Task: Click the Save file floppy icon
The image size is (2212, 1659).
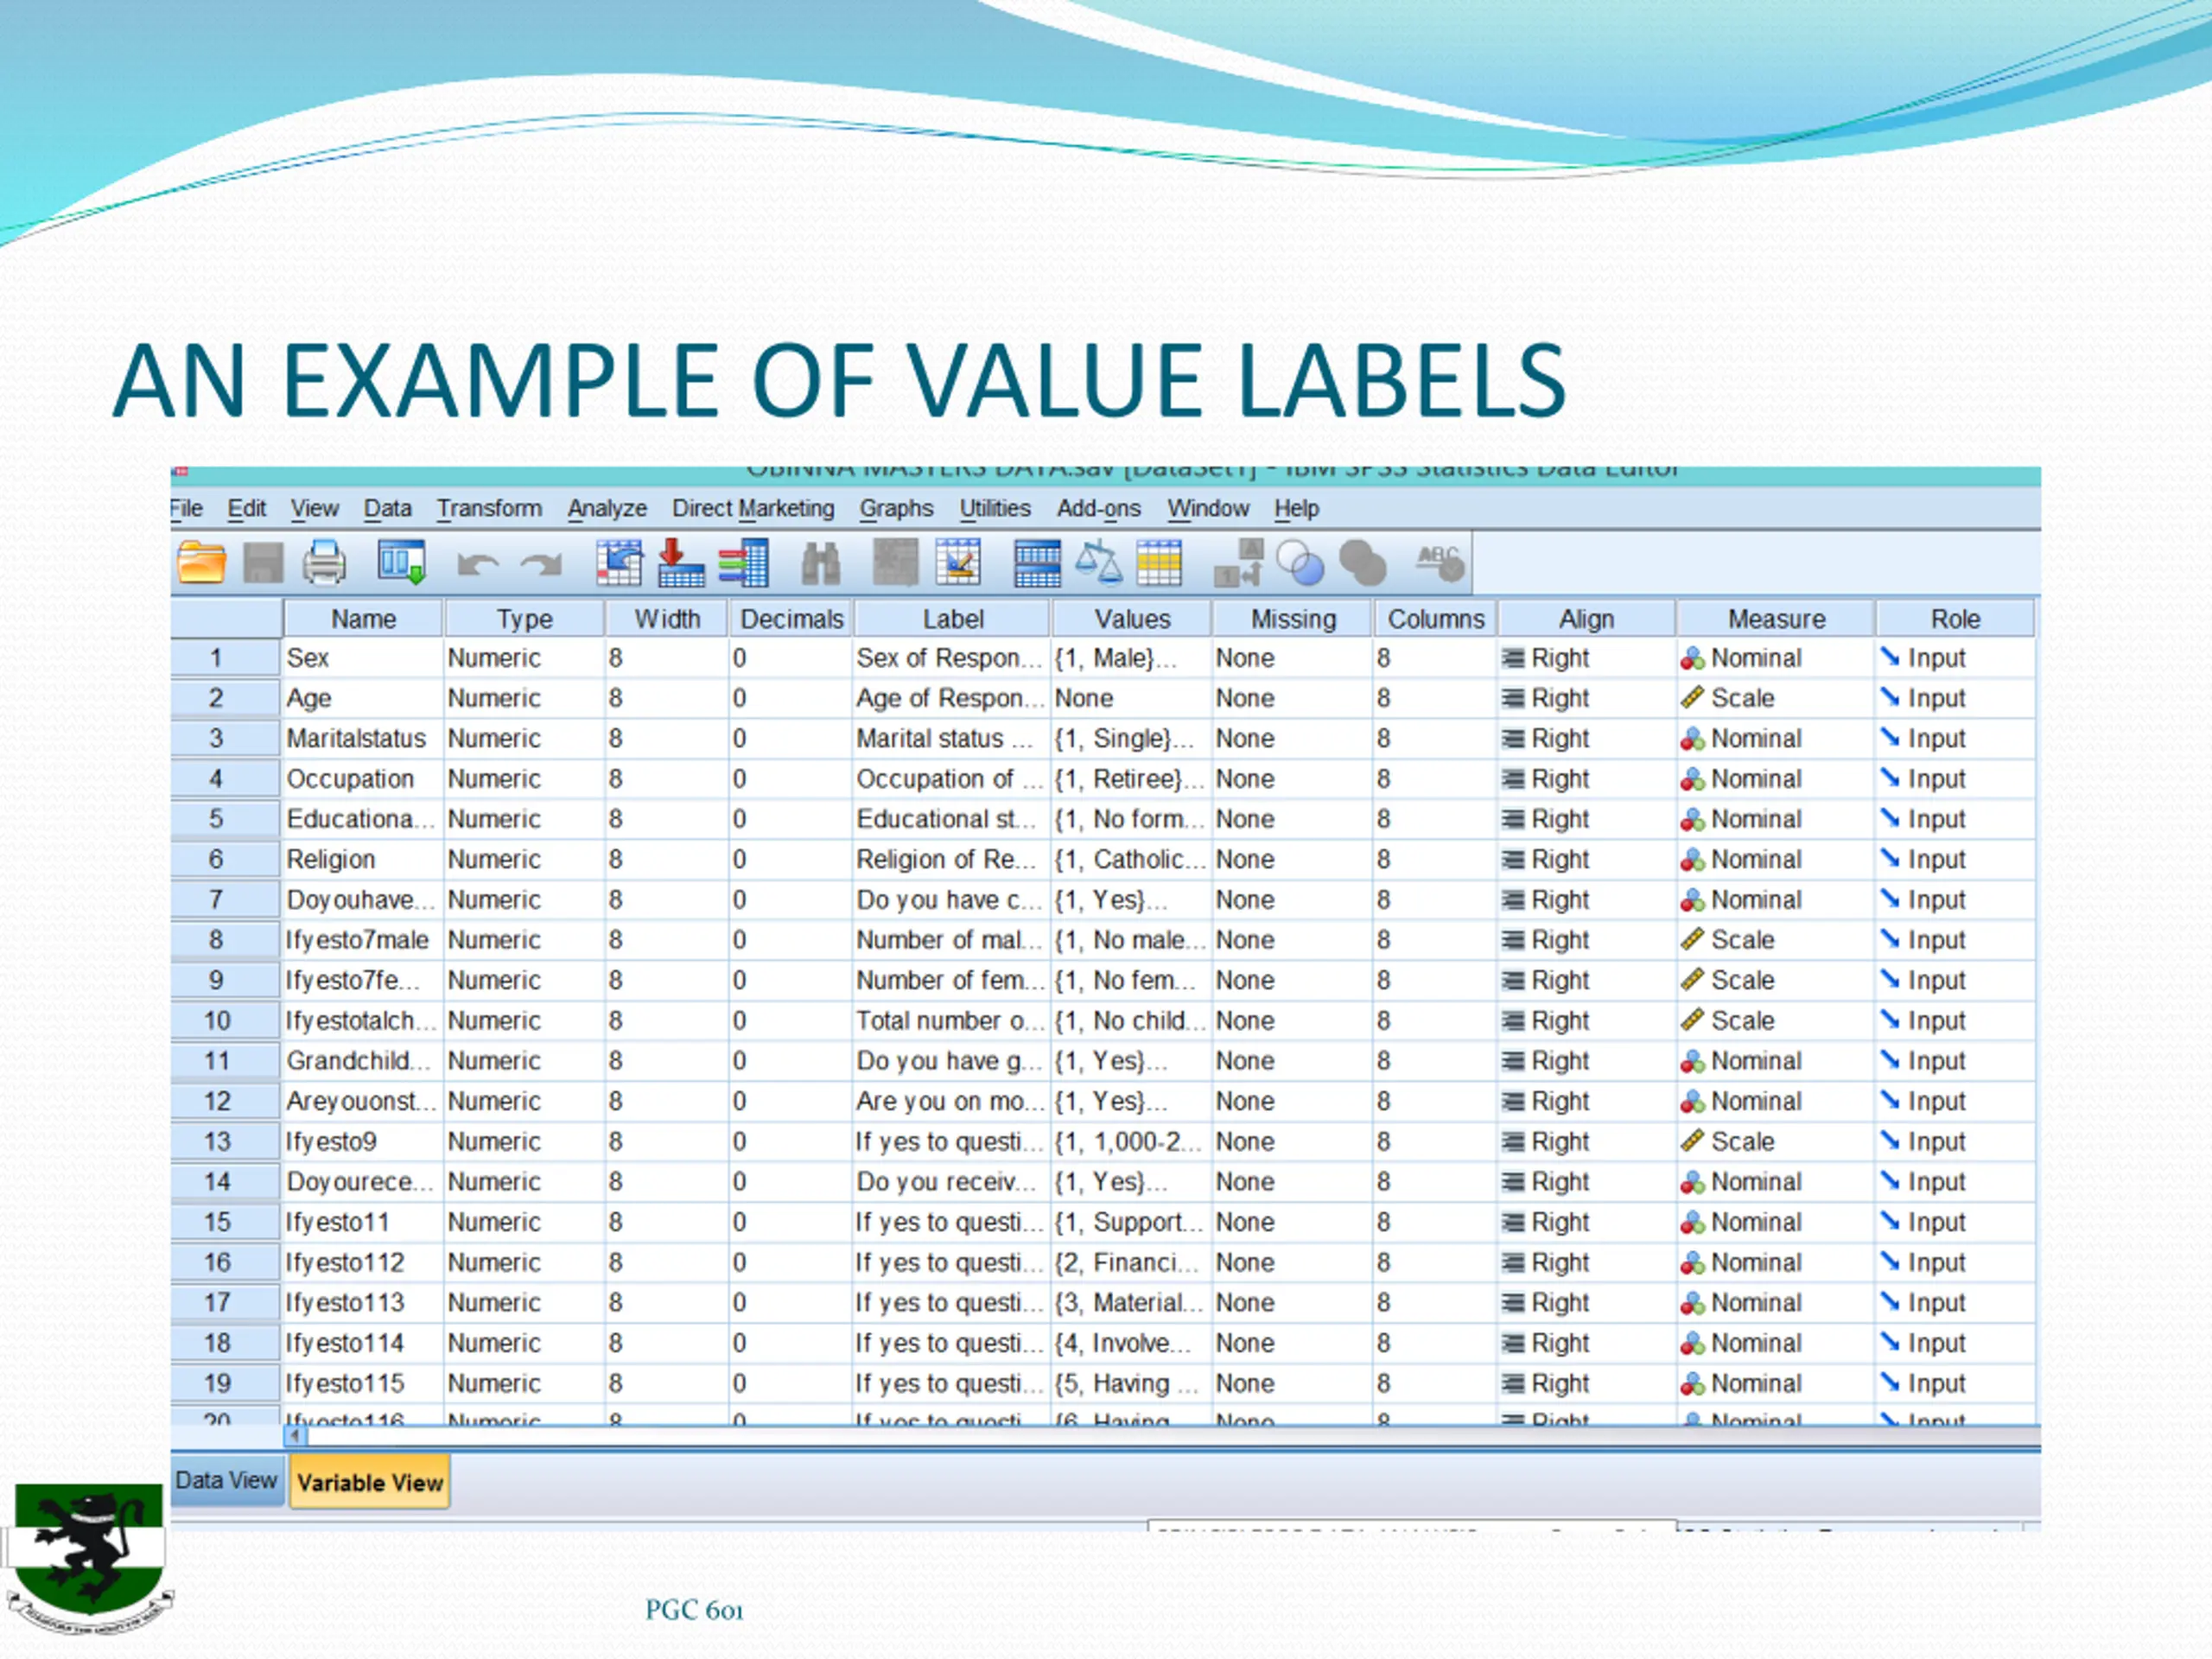Action: click(x=263, y=562)
